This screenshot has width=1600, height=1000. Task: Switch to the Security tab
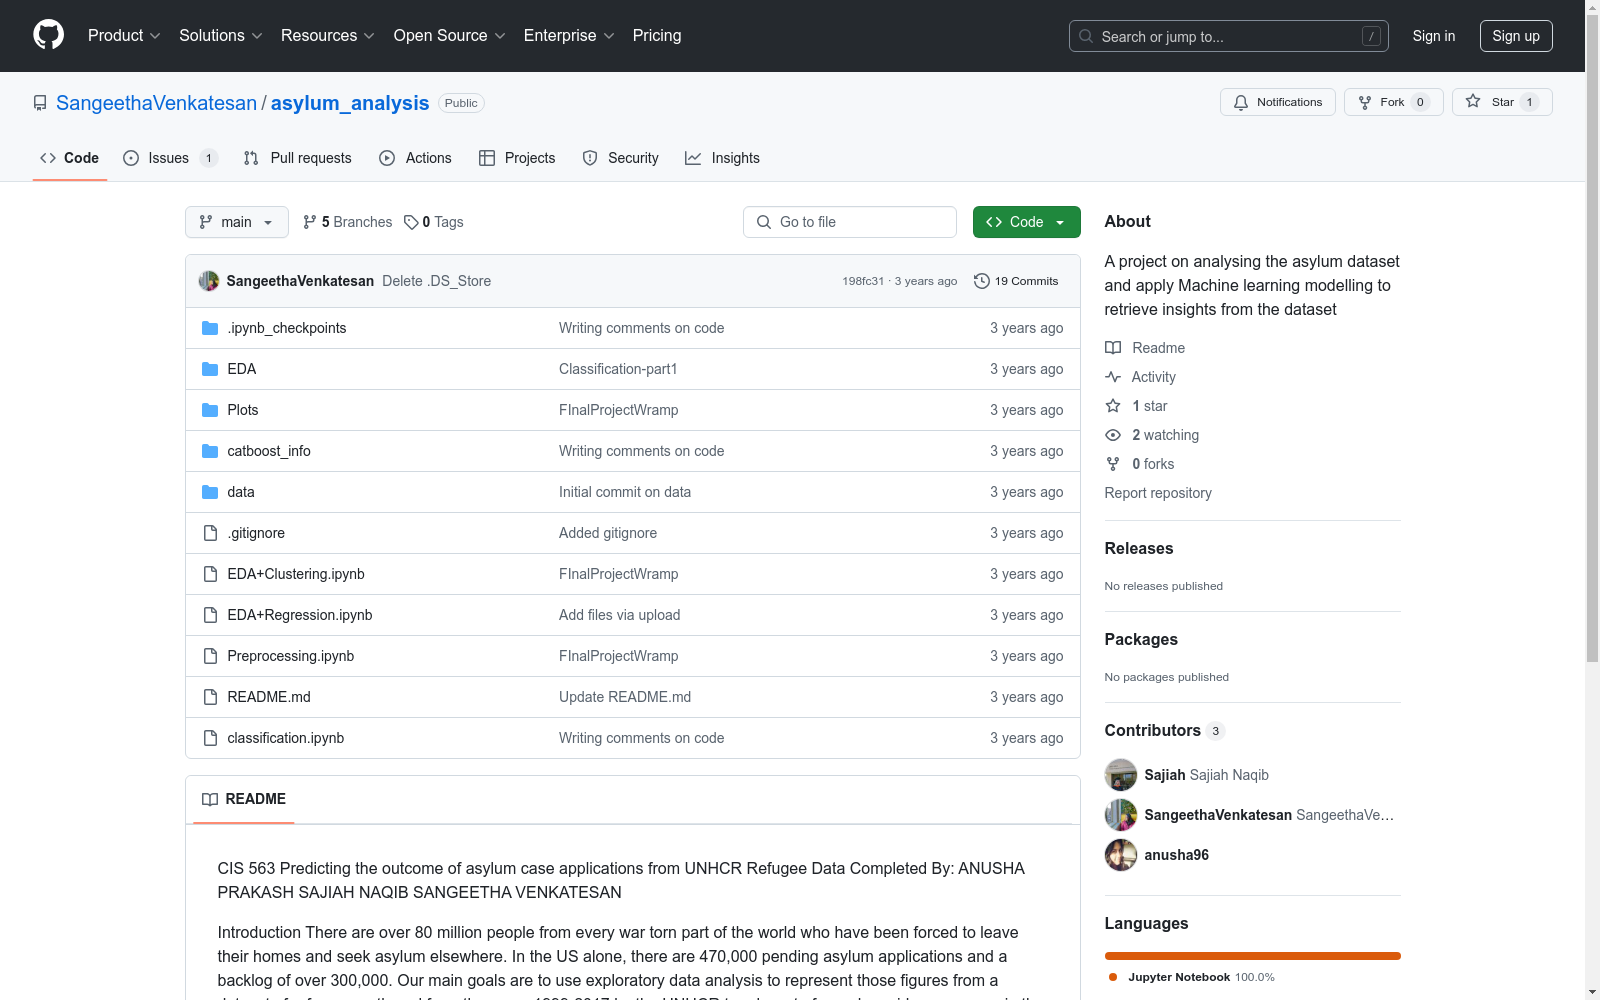(621, 158)
